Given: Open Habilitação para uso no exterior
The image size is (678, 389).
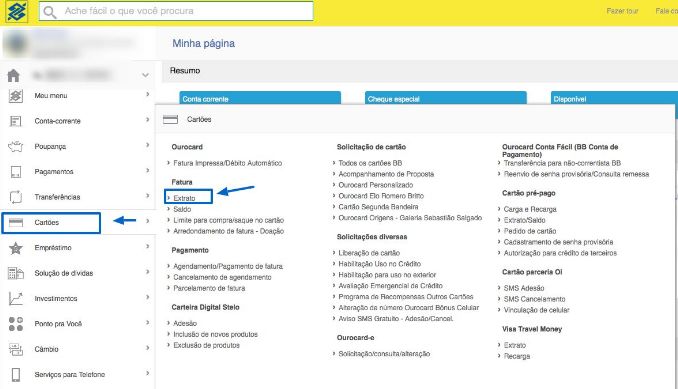Looking at the screenshot, I should coord(387,274).
